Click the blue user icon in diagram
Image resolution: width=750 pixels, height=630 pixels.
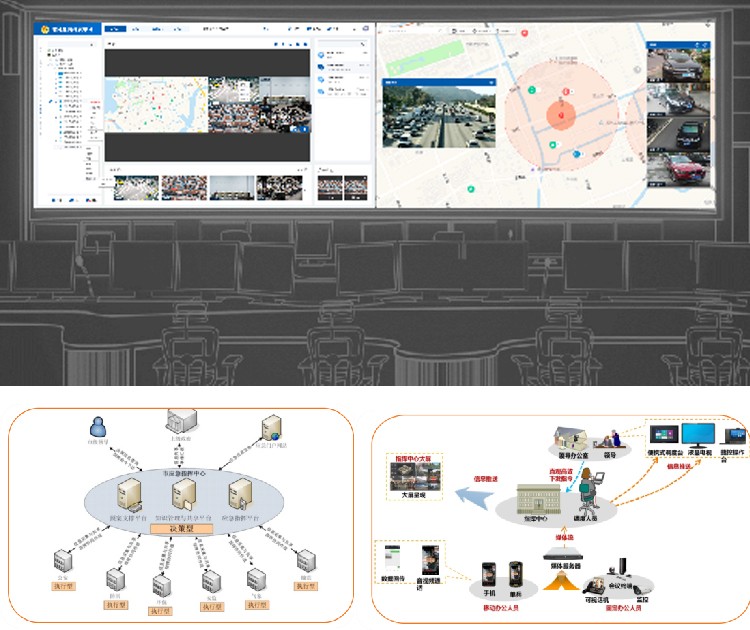(99, 426)
